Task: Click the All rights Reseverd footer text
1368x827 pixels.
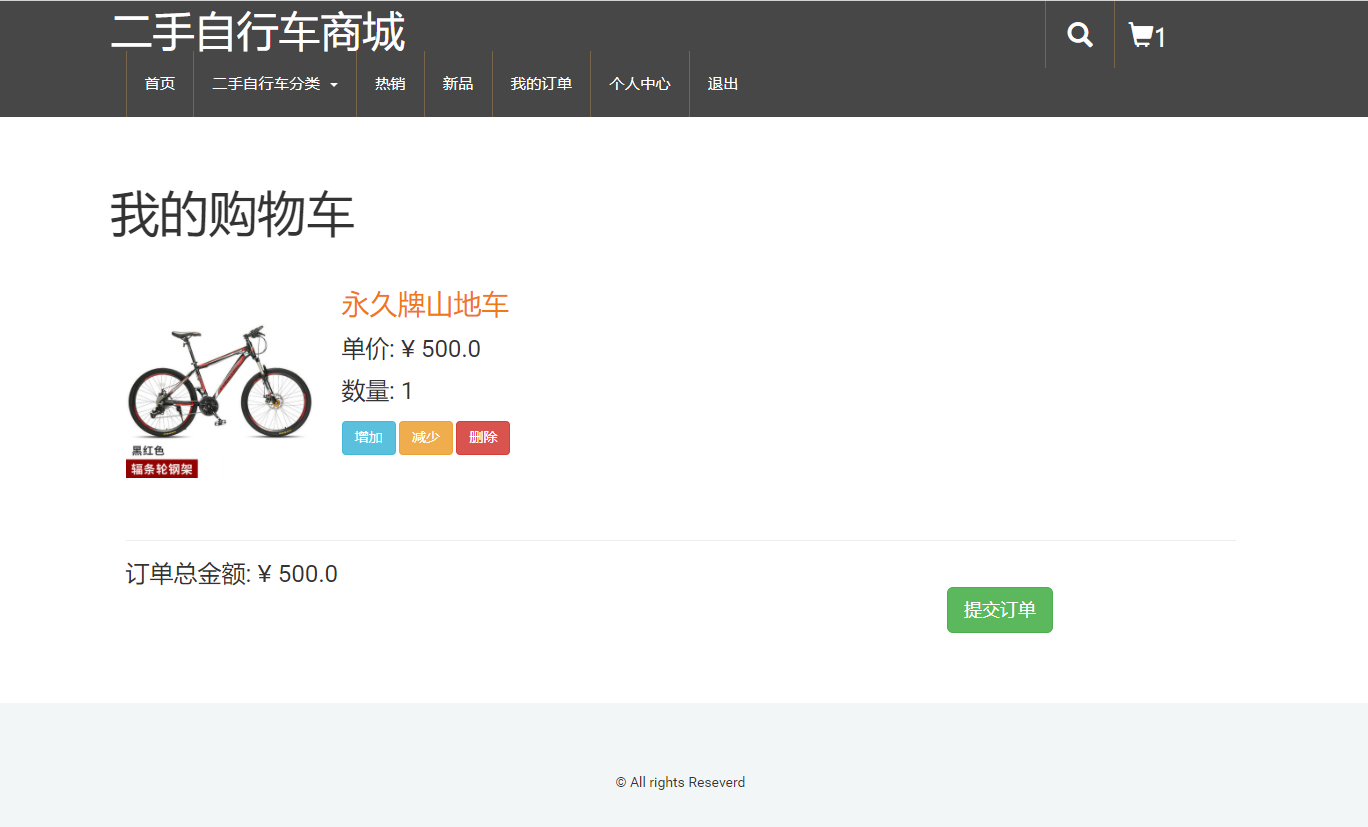Action: pos(680,782)
